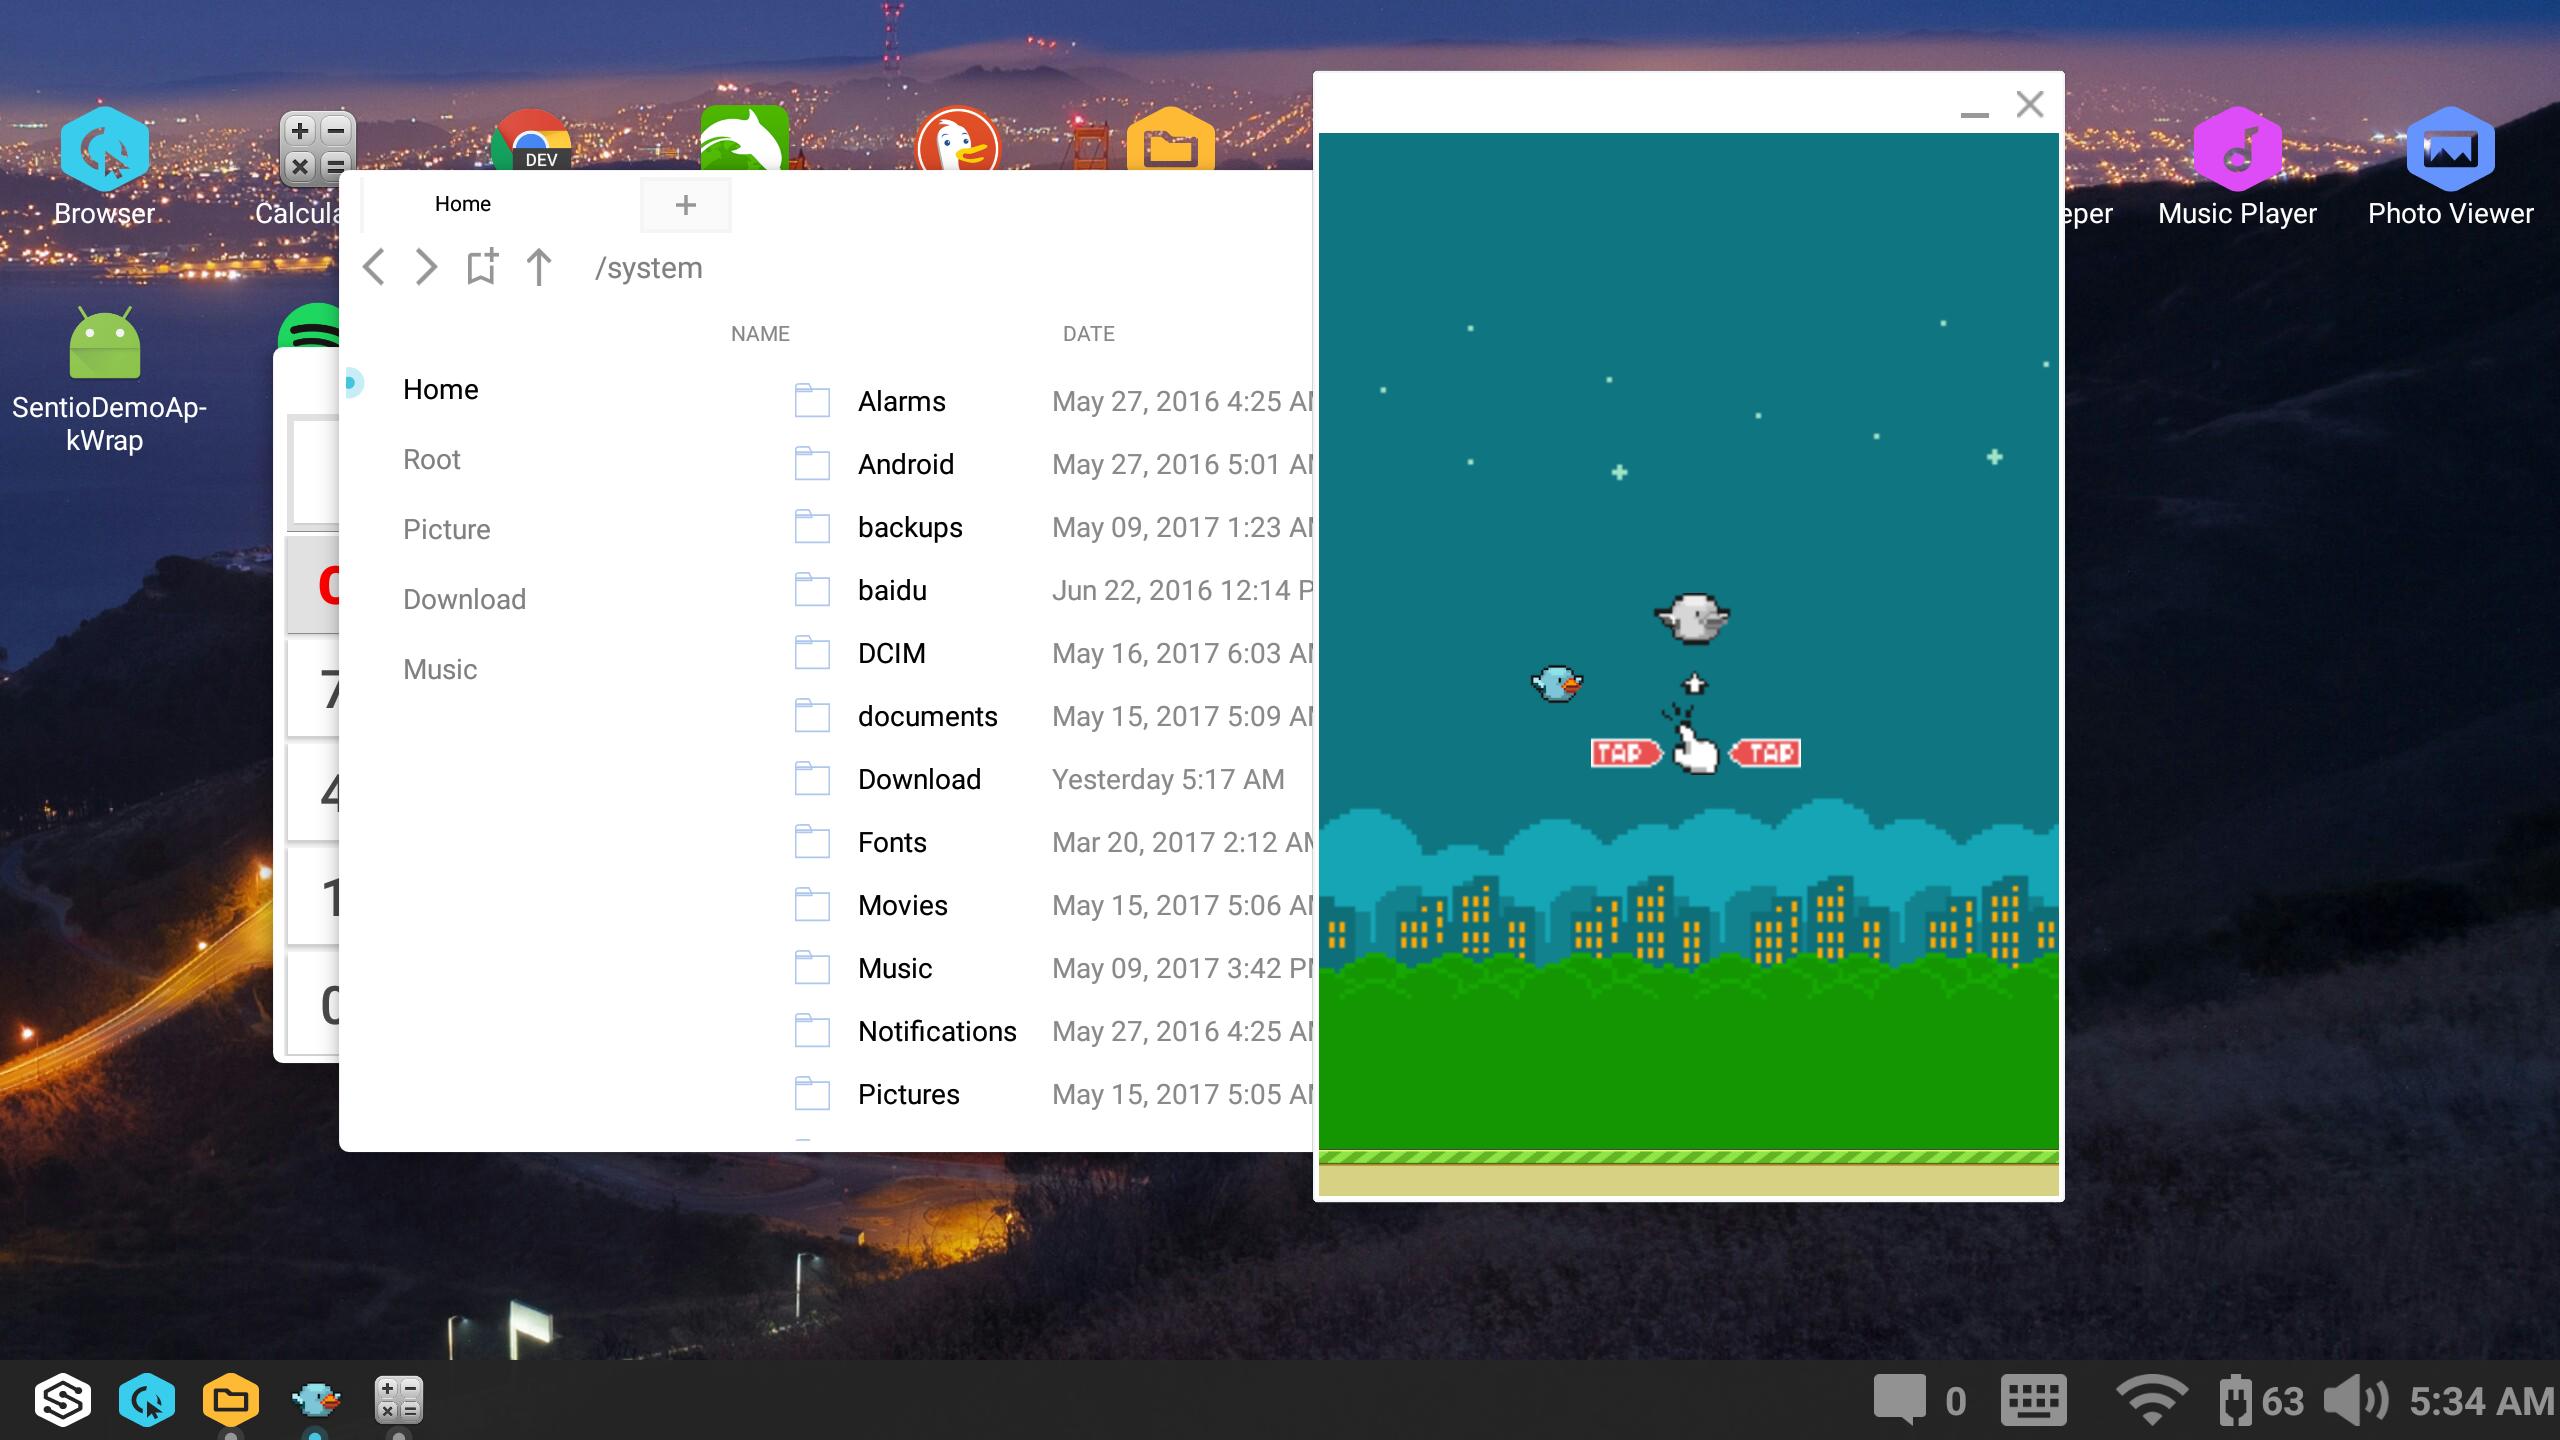Toggle the on-screen keyboard tray icon
This screenshot has height=1440, width=2560.
2033,1400
